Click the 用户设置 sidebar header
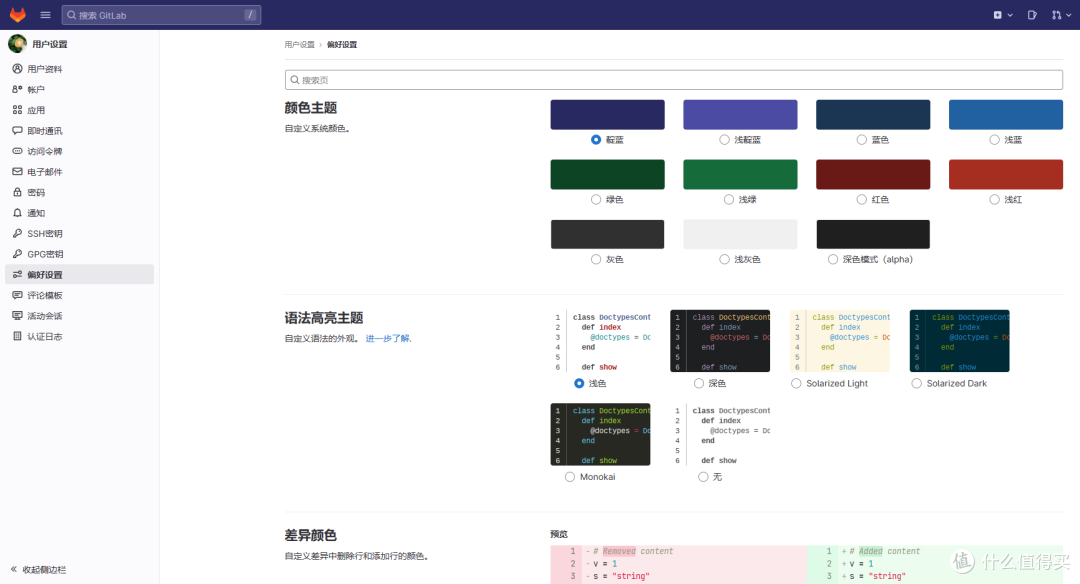The height and width of the screenshot is (584, 1080). pos(50,44)
